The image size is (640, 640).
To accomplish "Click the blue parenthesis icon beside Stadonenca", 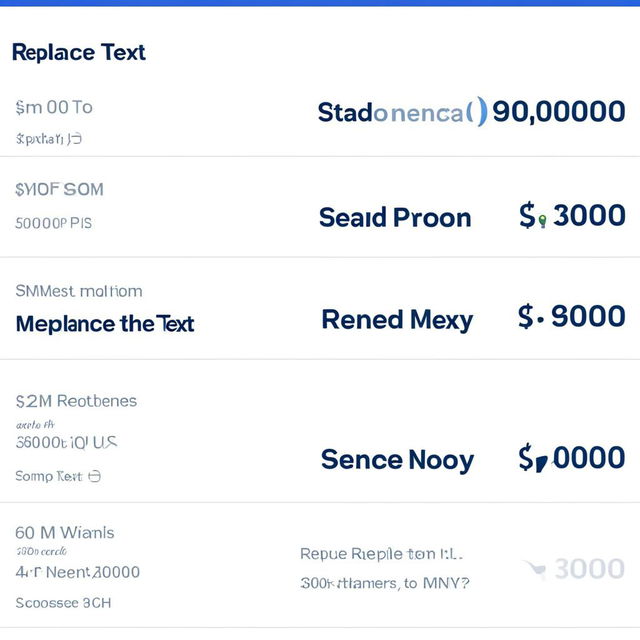I will point(477,111).
